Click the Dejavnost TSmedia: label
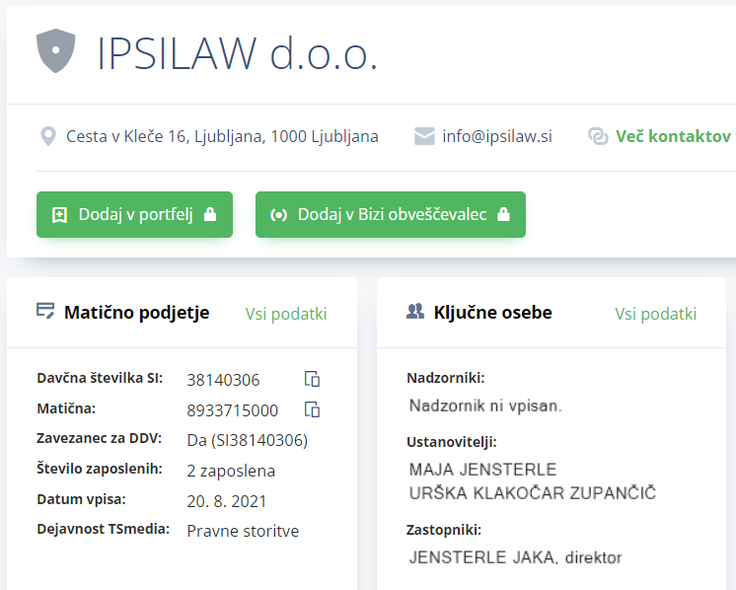This screenshot has width=736, height=590. tap(103, 529)
